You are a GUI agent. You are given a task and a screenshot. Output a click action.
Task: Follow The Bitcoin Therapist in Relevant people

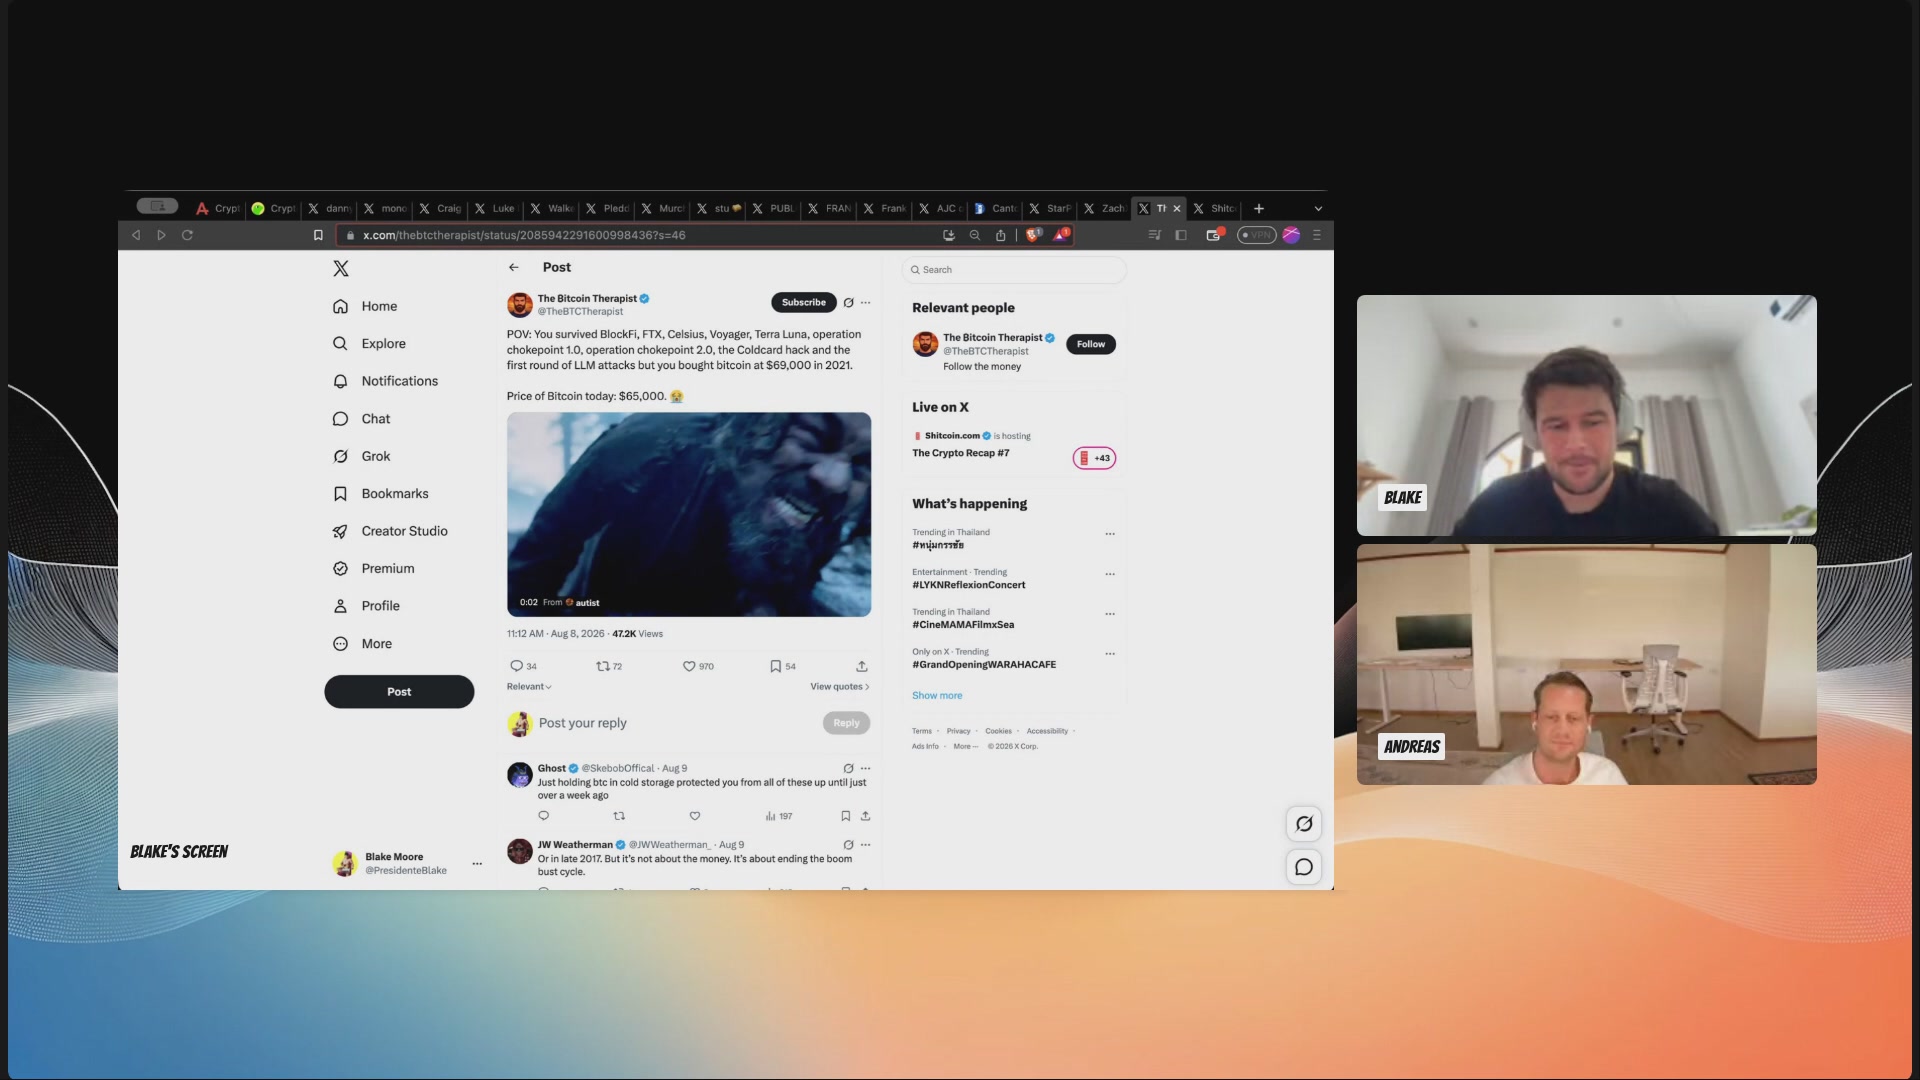(x=1091, y=344)
